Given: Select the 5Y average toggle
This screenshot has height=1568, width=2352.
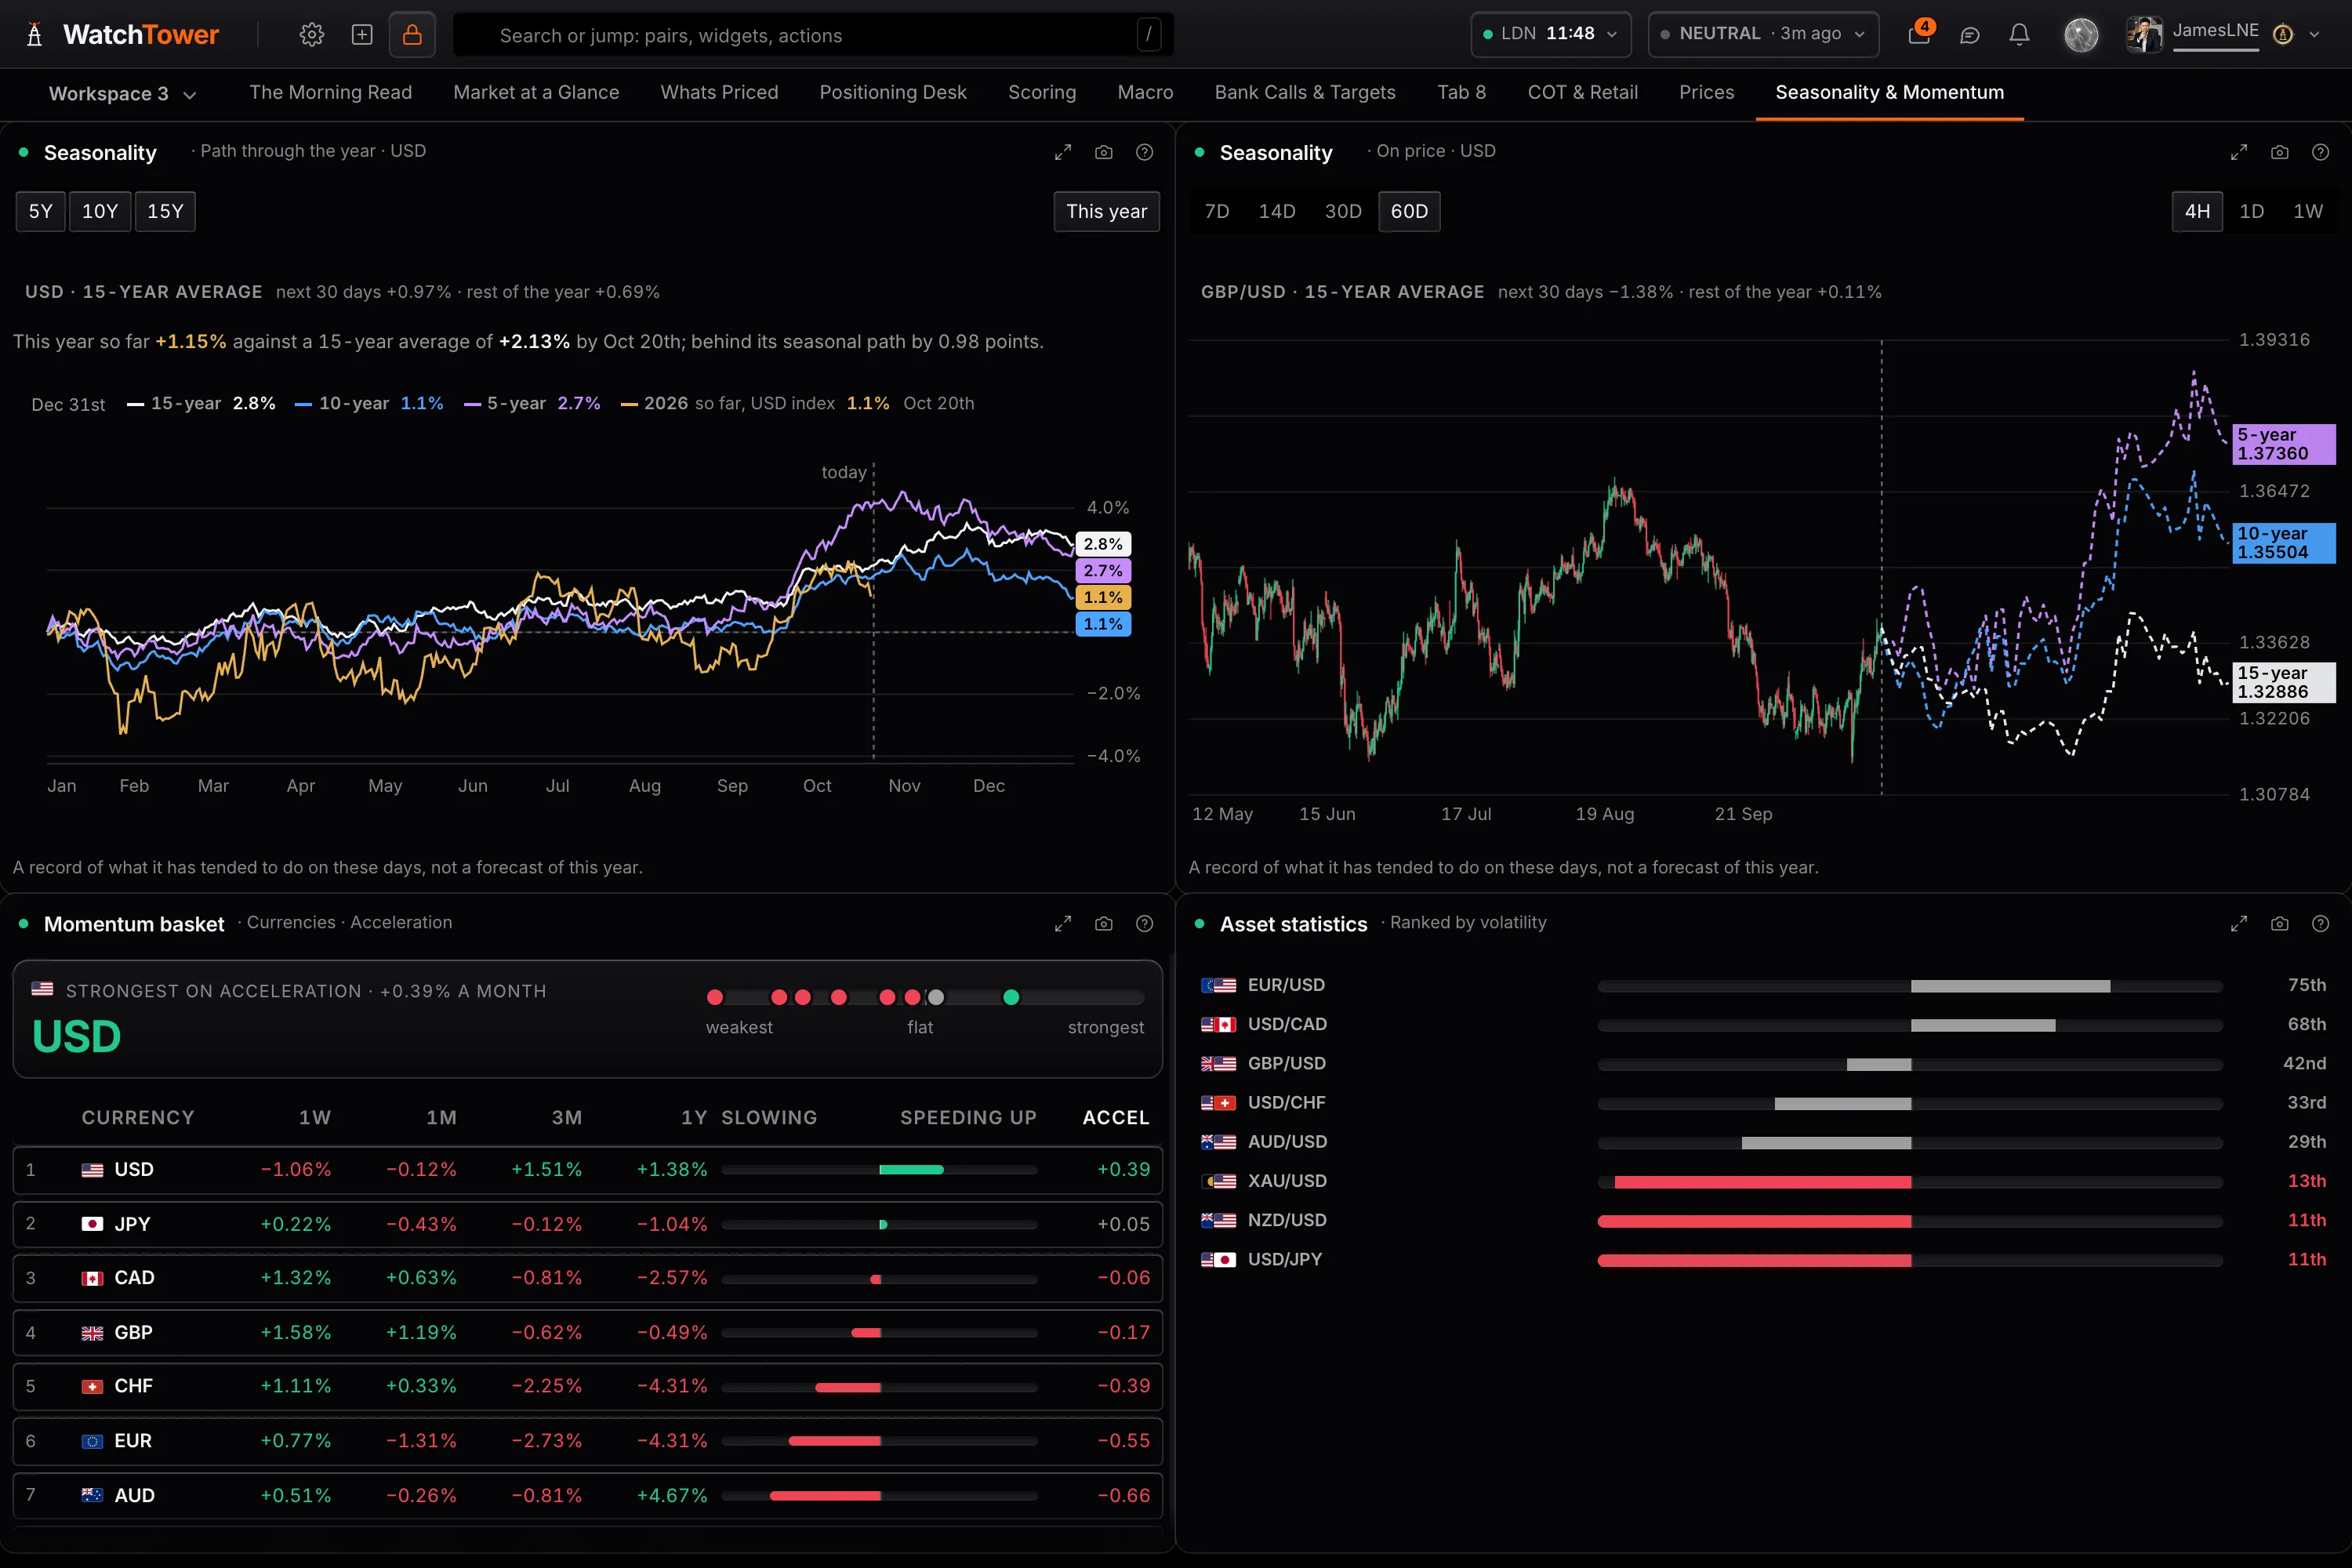Looking at the screenshot, I should 41,211.
